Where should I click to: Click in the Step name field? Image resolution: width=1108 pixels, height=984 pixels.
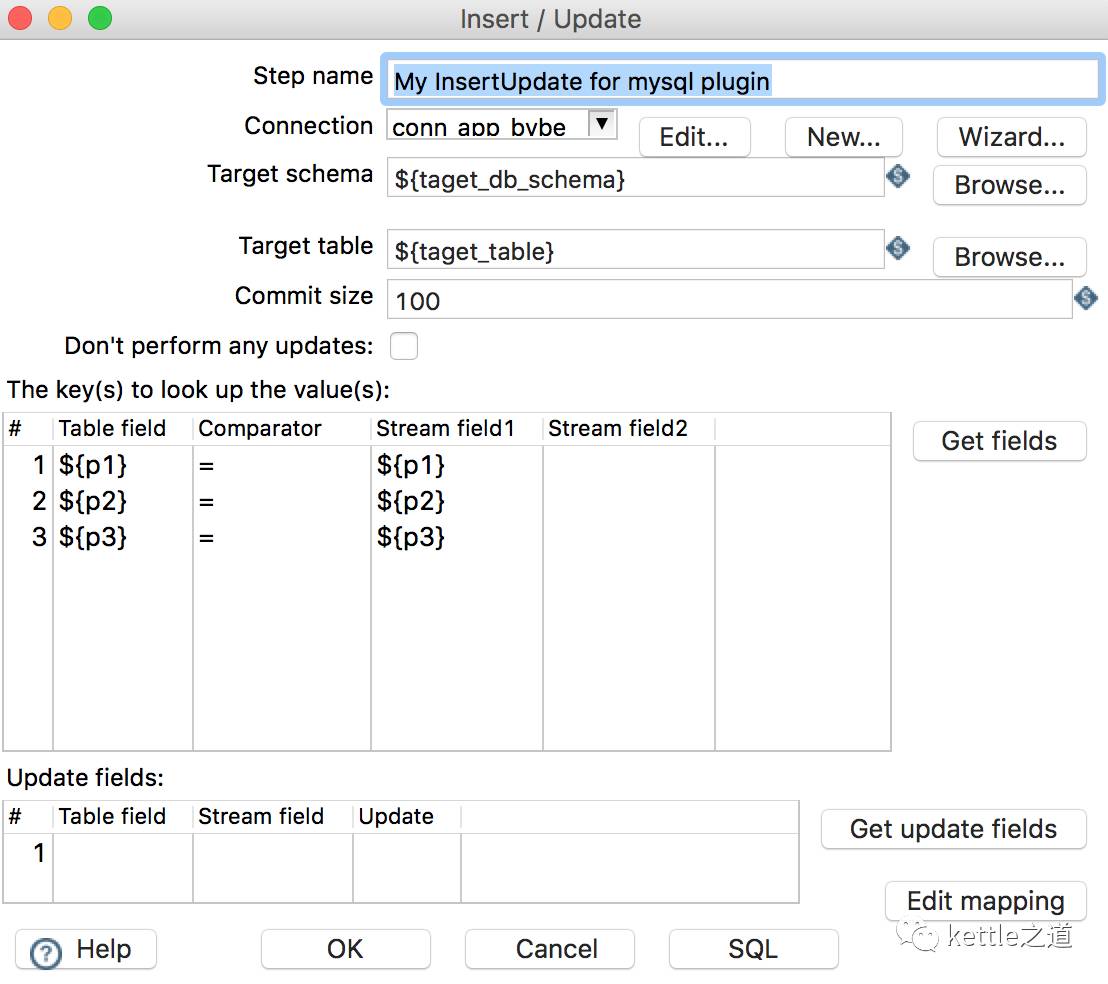740,80
